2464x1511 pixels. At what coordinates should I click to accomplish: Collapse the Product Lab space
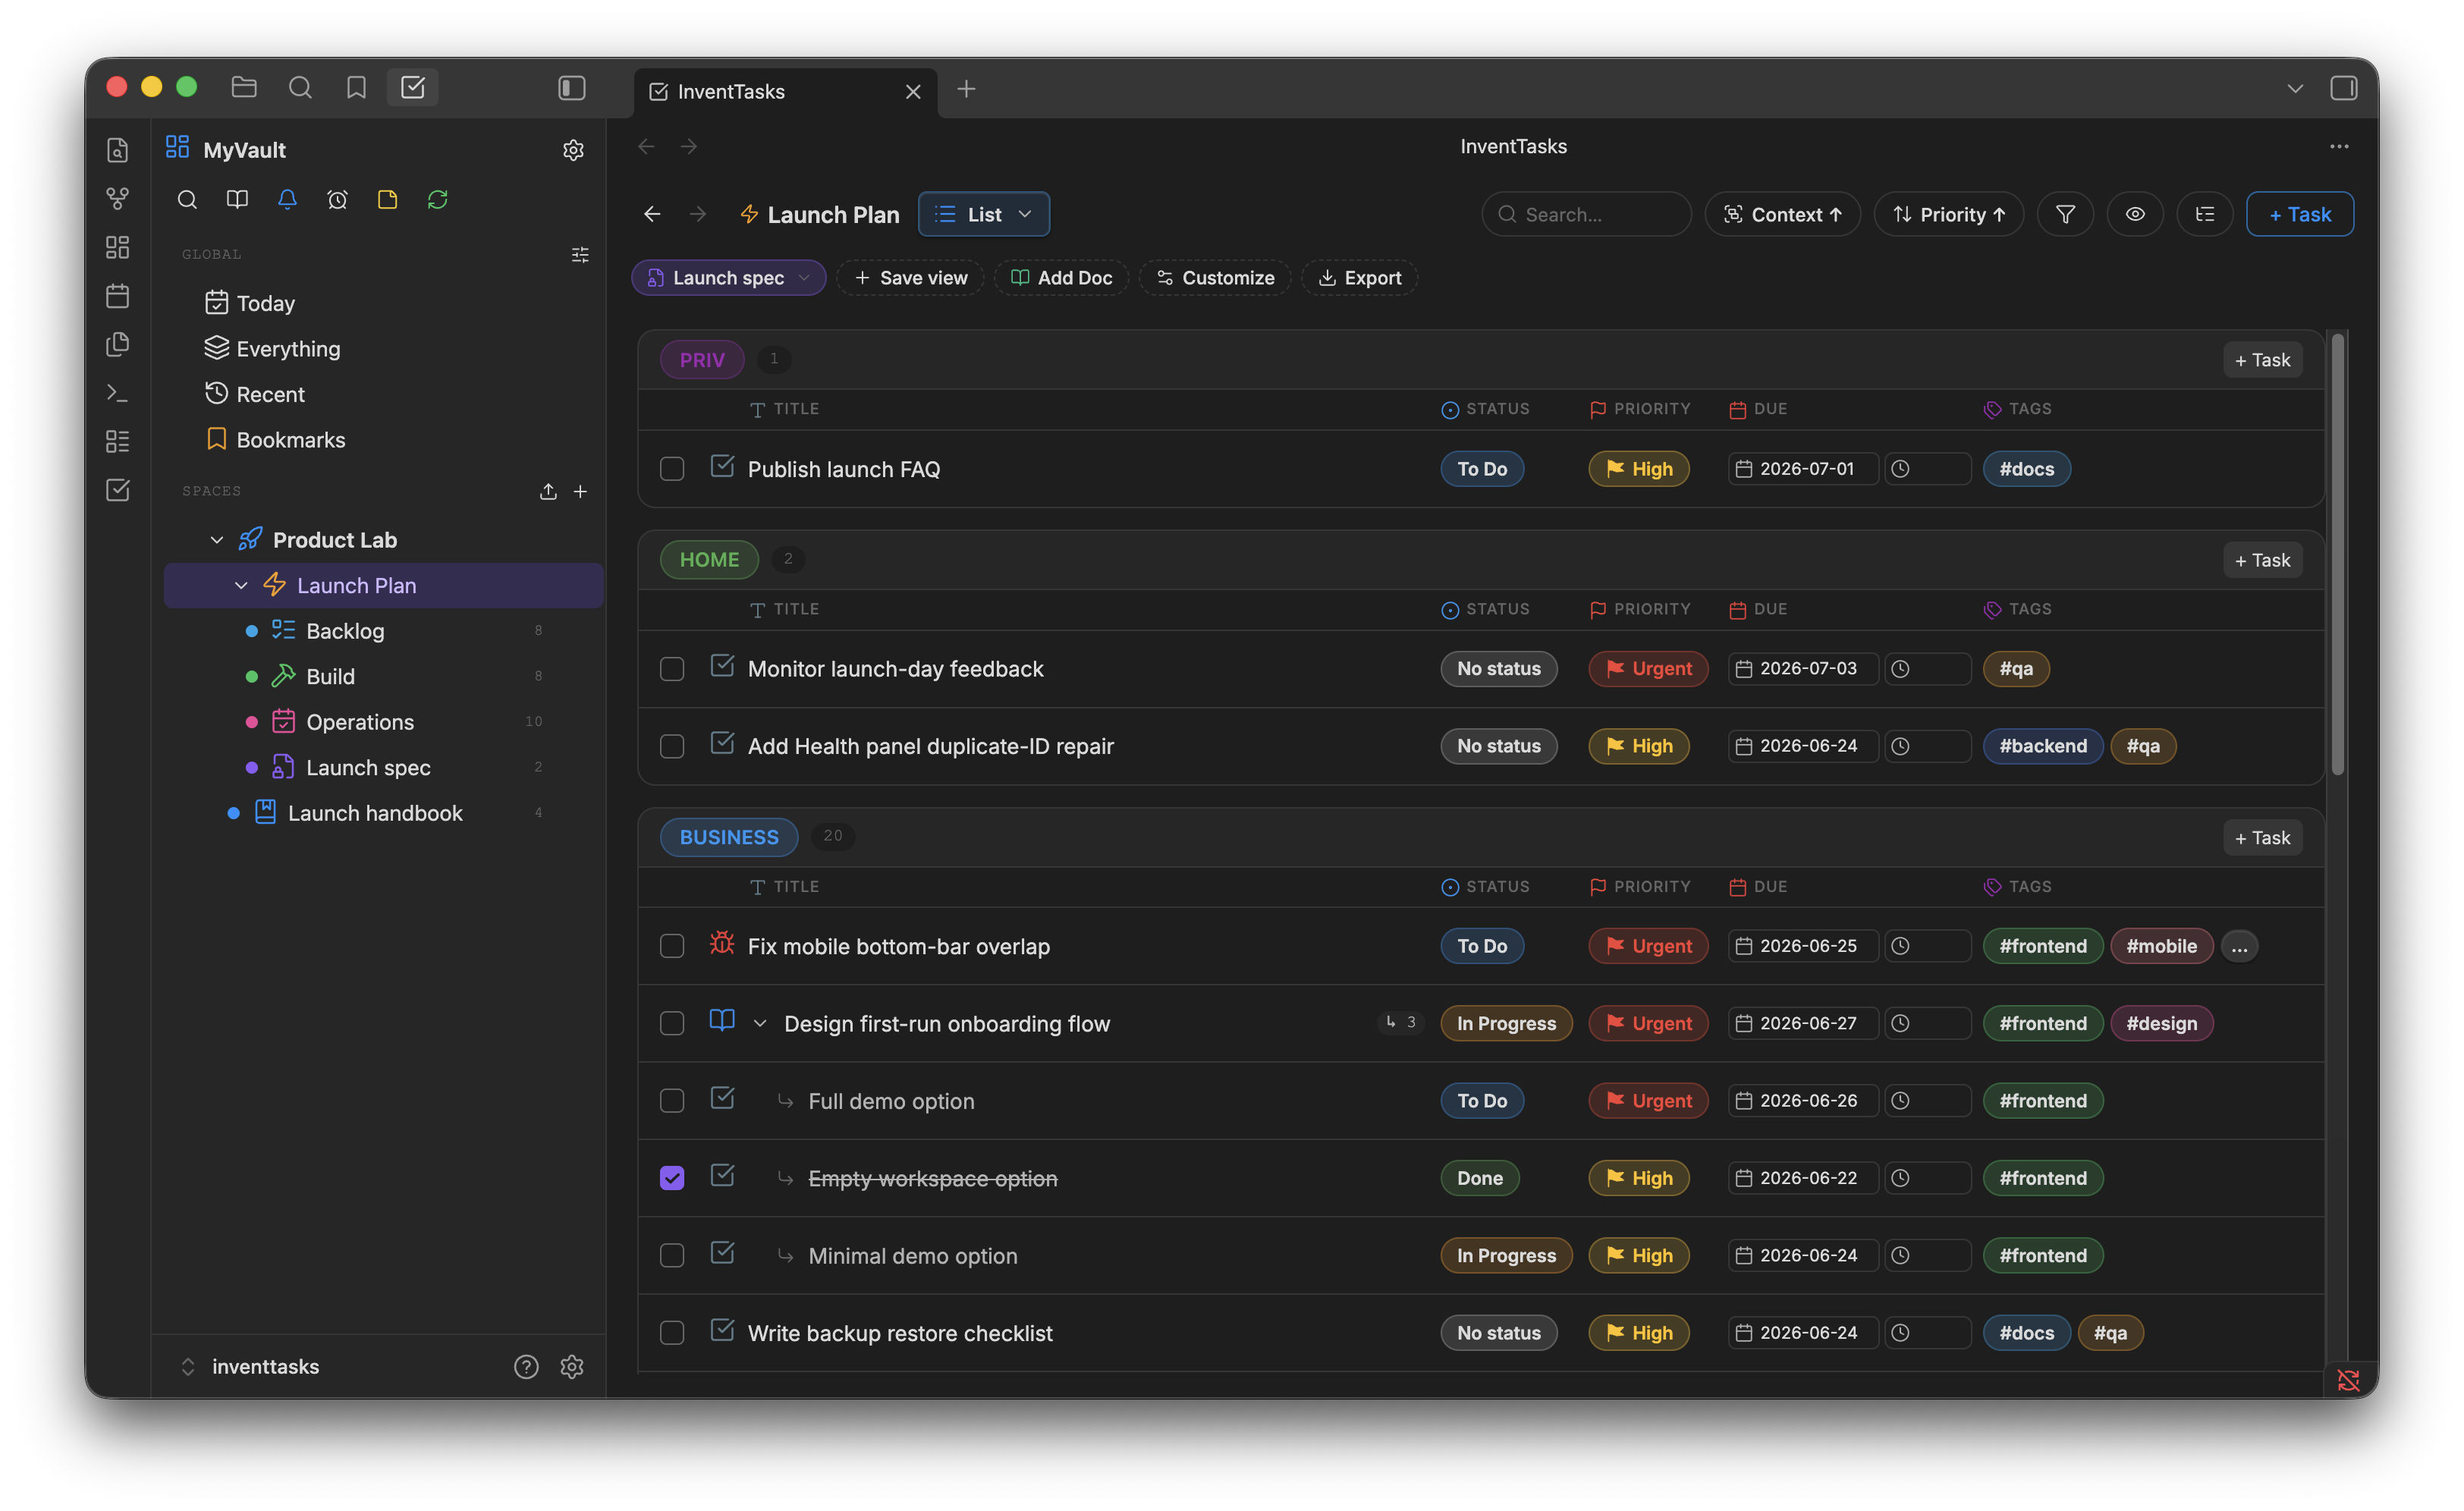click(x=217, y=540)
